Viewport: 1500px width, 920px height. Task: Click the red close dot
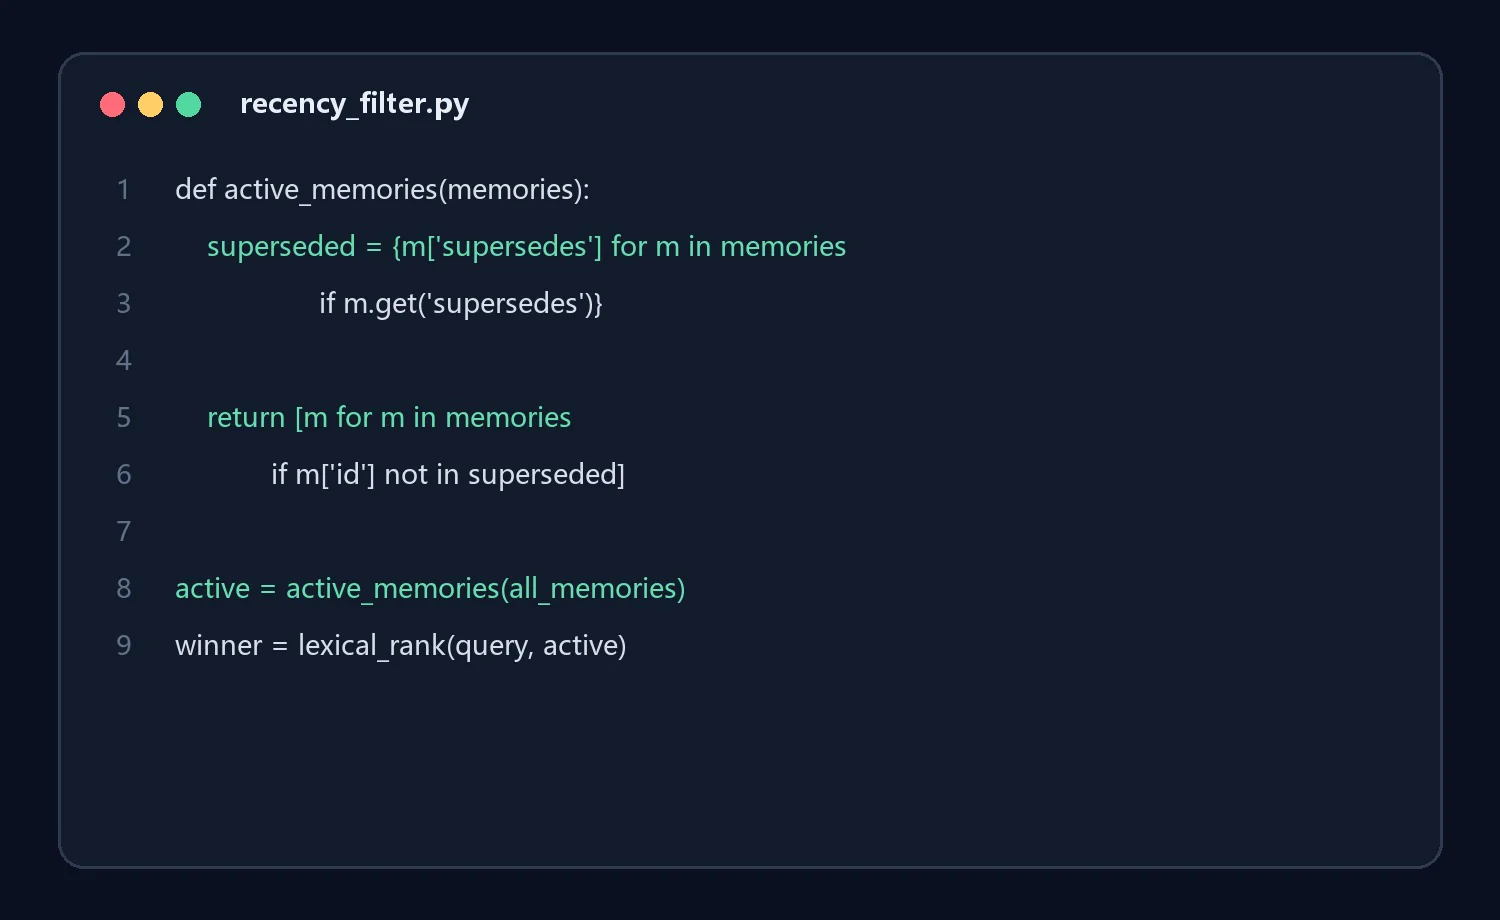click(x=112, y=104)
